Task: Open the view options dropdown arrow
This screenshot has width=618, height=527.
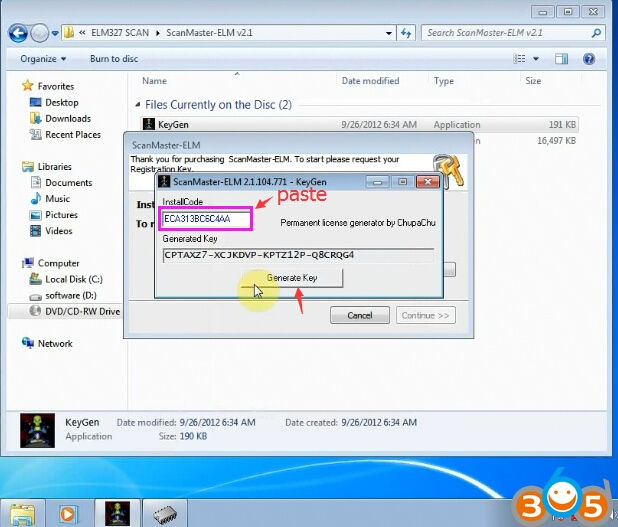Action: pos(536,59)
